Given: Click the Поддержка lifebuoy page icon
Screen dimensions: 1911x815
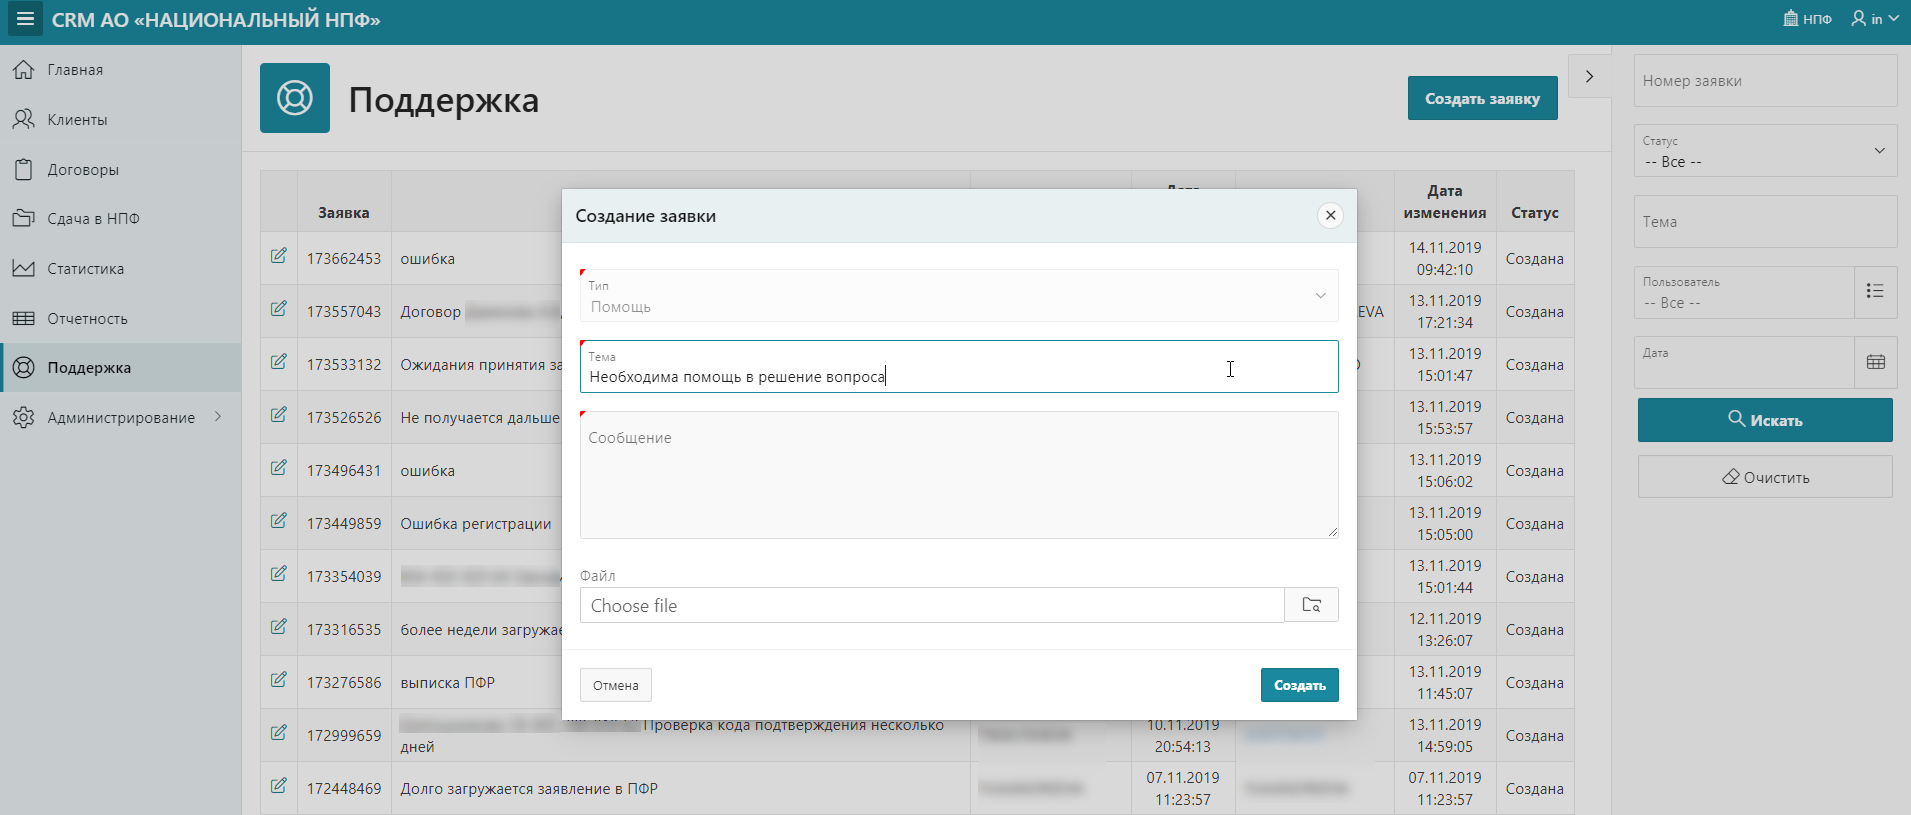Looking at the screenshot, I should (x=295, y=98).
